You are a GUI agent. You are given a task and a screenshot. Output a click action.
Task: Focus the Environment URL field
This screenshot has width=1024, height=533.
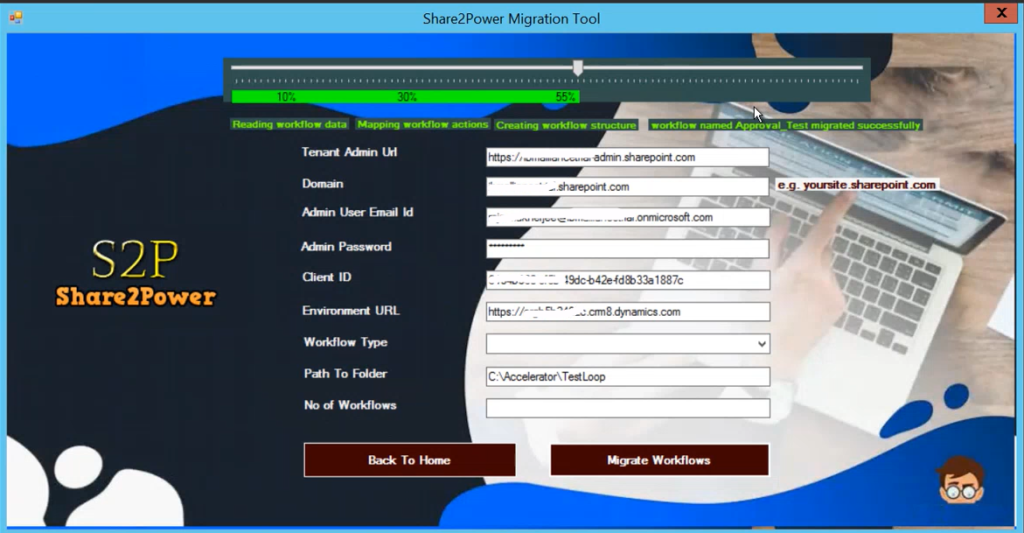628,312
